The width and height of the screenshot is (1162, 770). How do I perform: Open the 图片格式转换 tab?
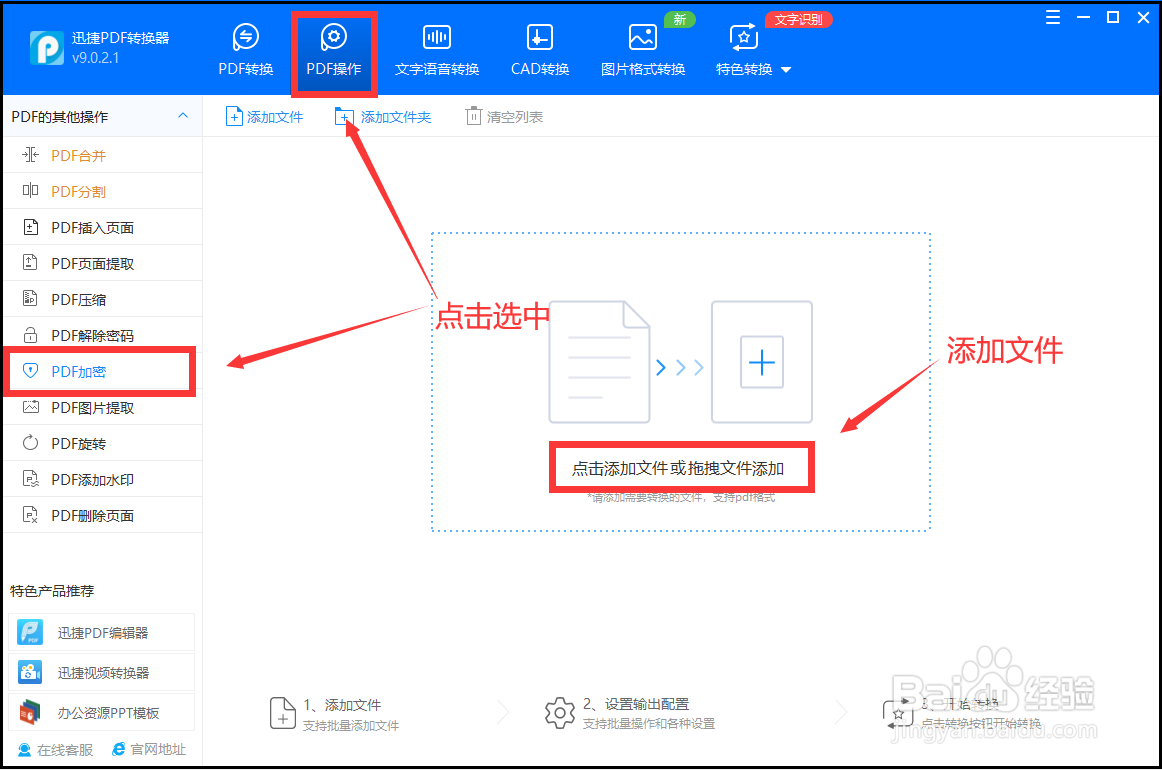coord(643,50)
